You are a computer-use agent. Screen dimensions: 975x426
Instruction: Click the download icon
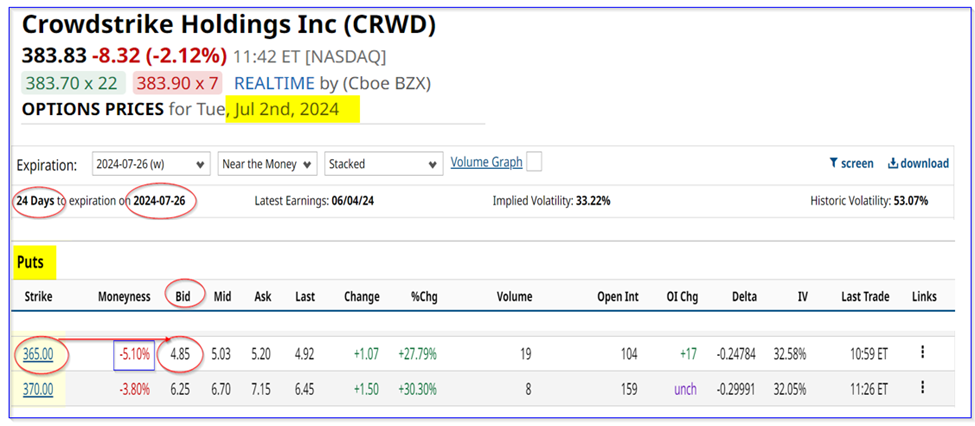(x=892, y=163)
